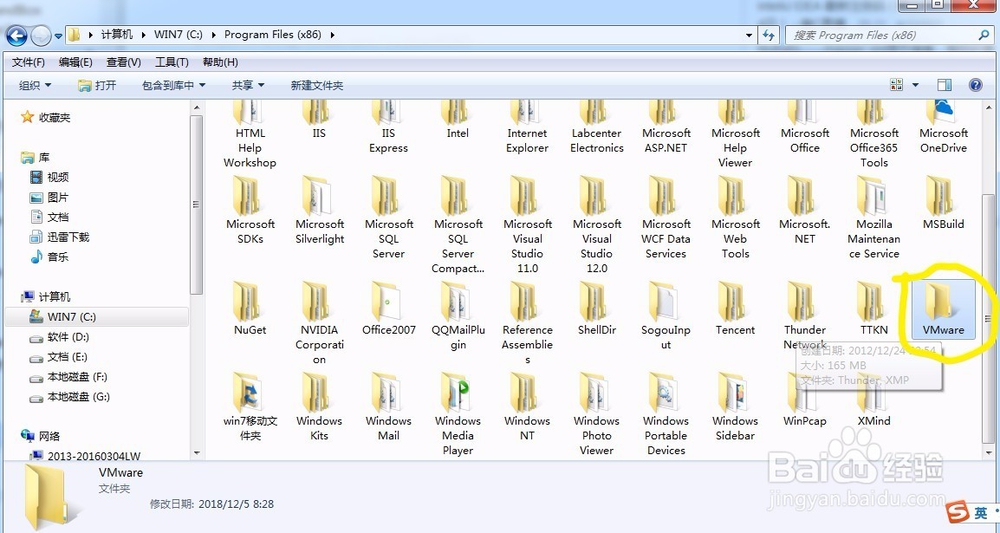Image resolution: width=1000 pixels, height=533 pixels.
Task: Open Mozilla Maintenance Service folder
Action: (874, 218)
